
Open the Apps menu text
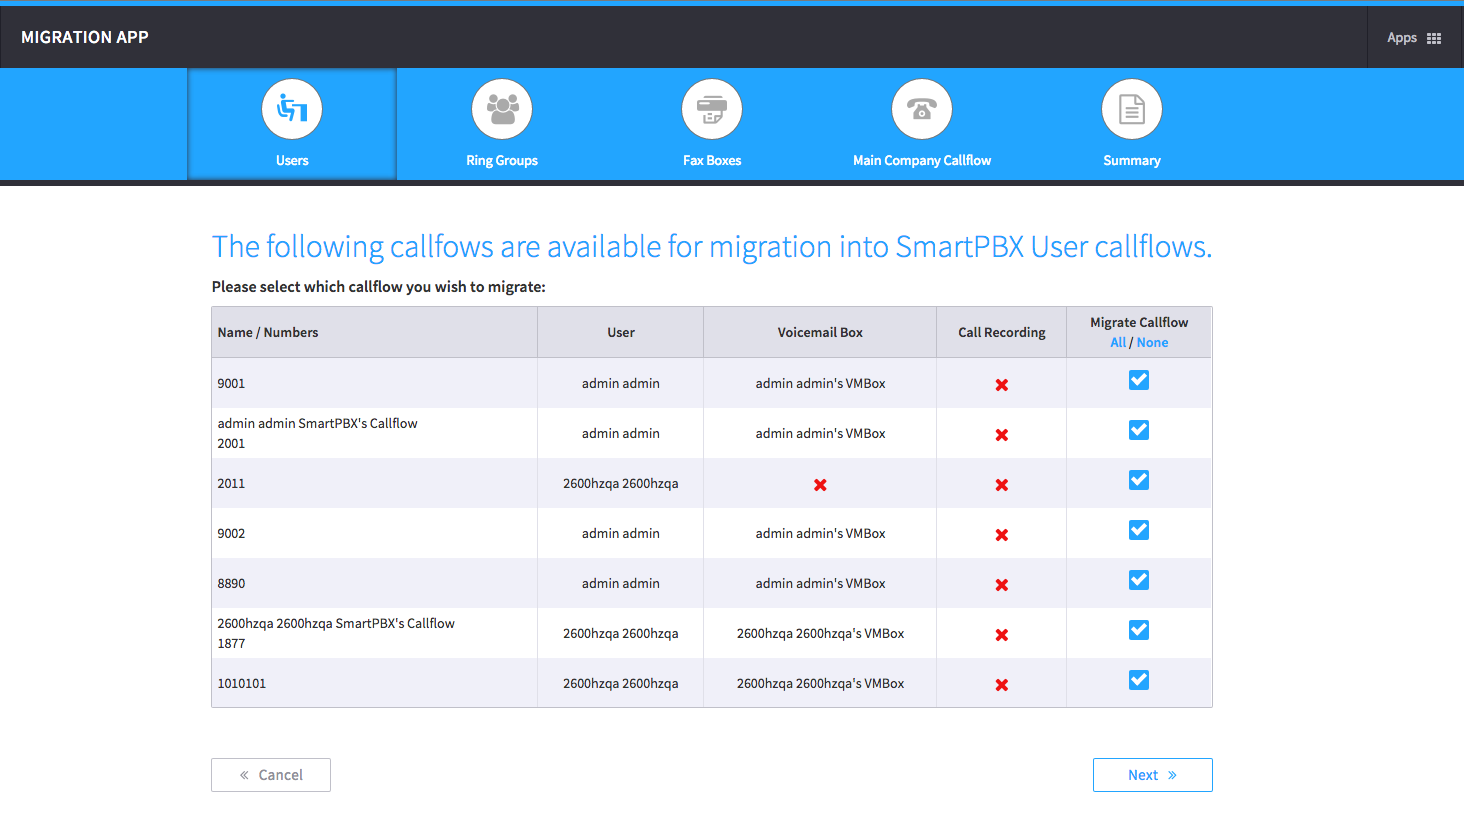click(1402, 38)
